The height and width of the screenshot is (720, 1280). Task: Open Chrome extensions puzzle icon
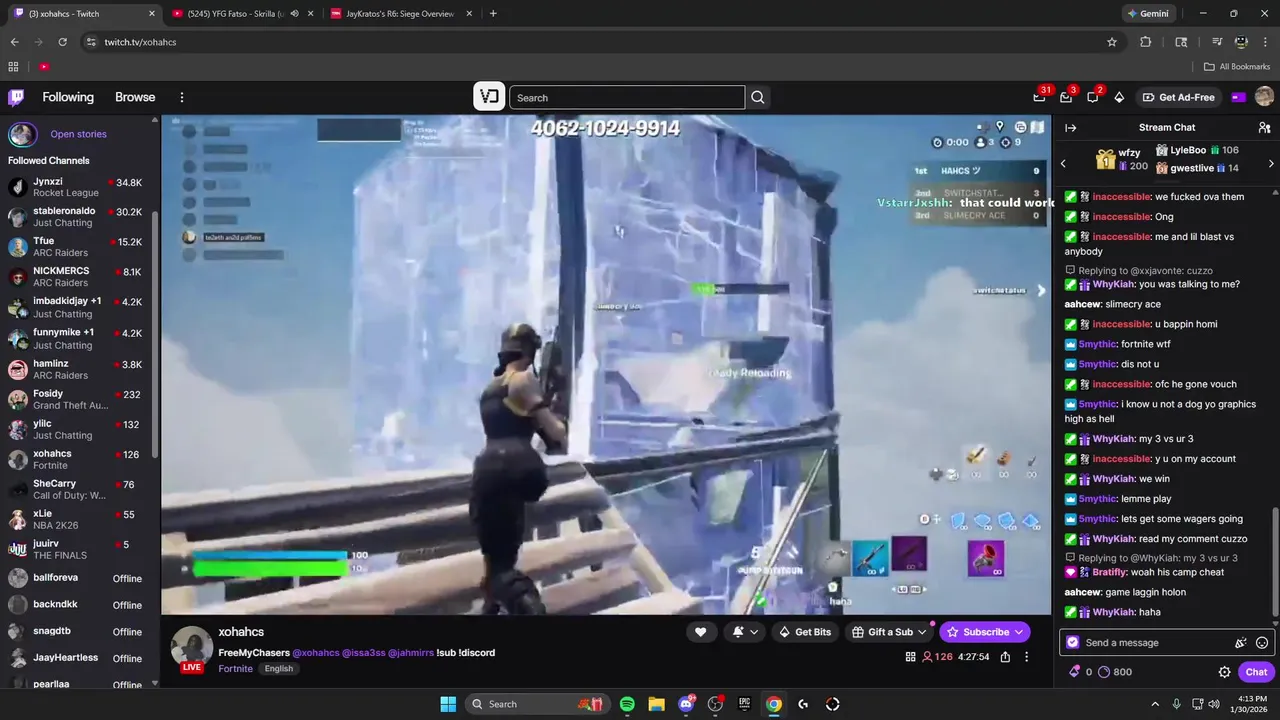[1146, 42]
